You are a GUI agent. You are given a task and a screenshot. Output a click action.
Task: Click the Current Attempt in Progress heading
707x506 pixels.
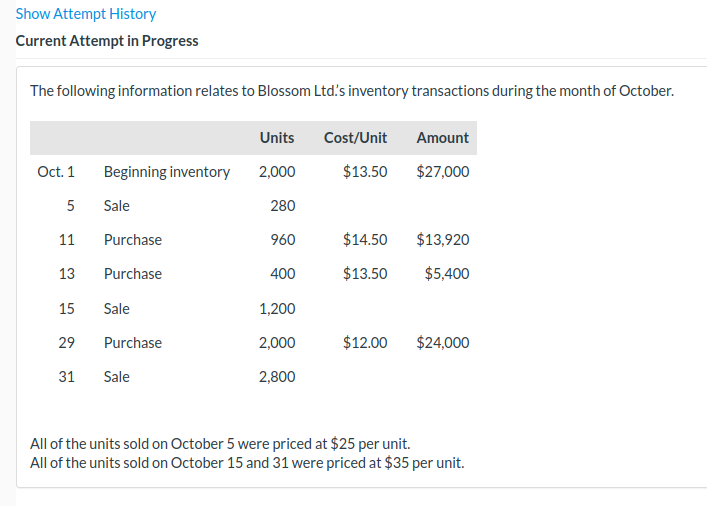107,41
